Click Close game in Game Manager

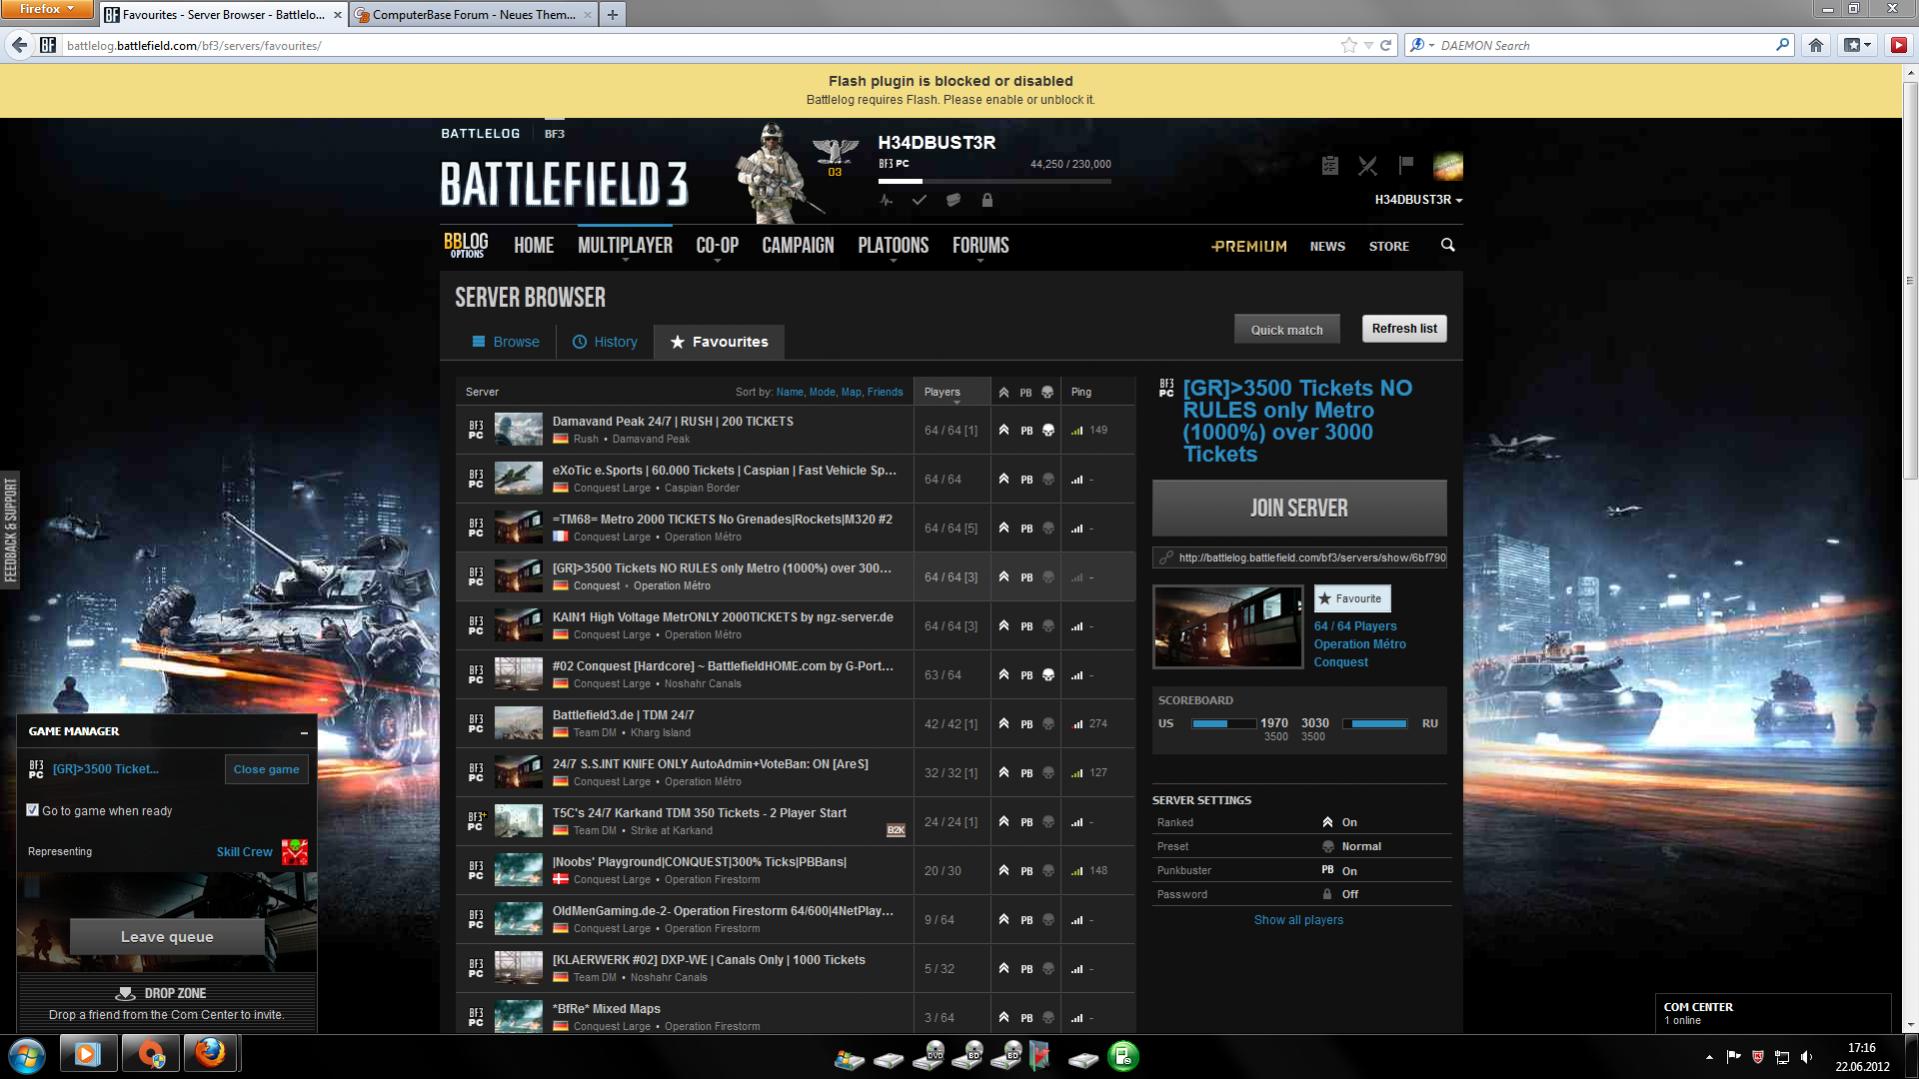tap(266, 769)
